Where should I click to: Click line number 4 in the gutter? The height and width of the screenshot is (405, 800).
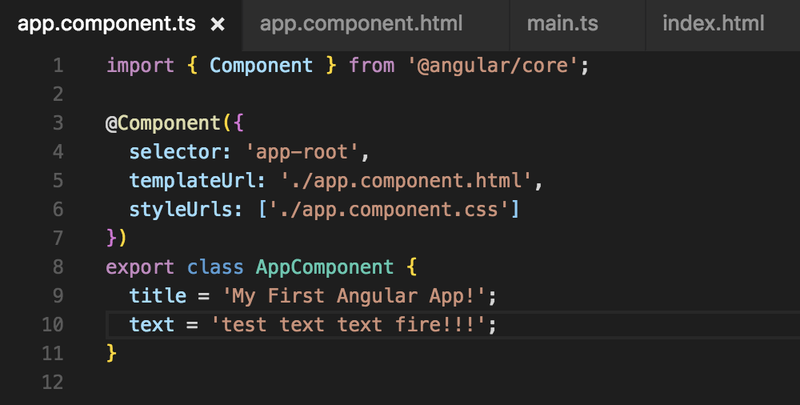tap(58, 152)
